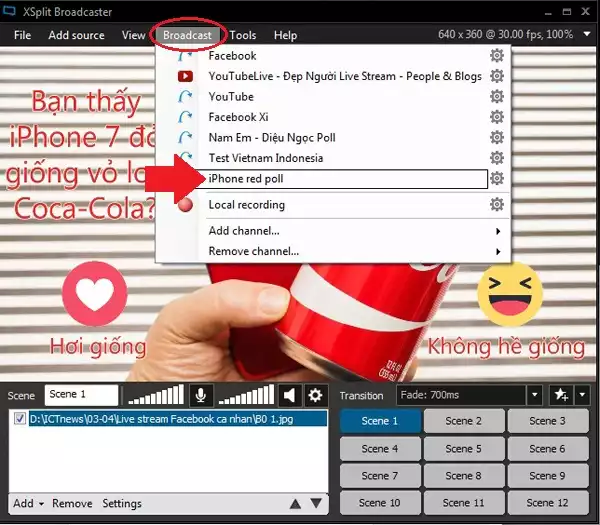Adjust speaker volume level bars
Screen dimensions: 600x525
246,395
